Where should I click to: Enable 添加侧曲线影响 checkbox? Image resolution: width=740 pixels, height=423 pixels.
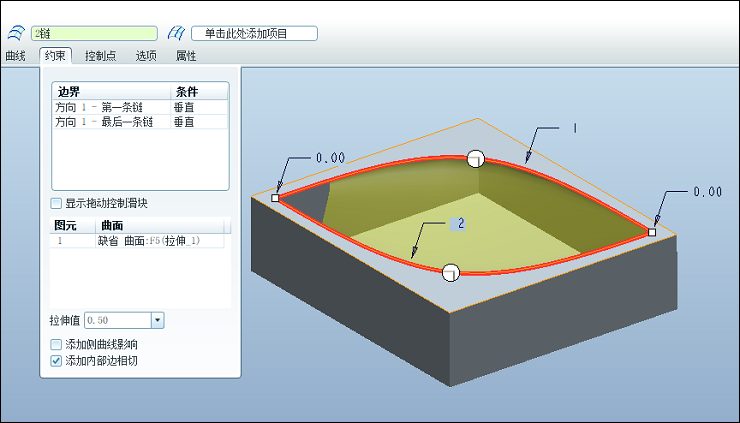pos(56,344)
